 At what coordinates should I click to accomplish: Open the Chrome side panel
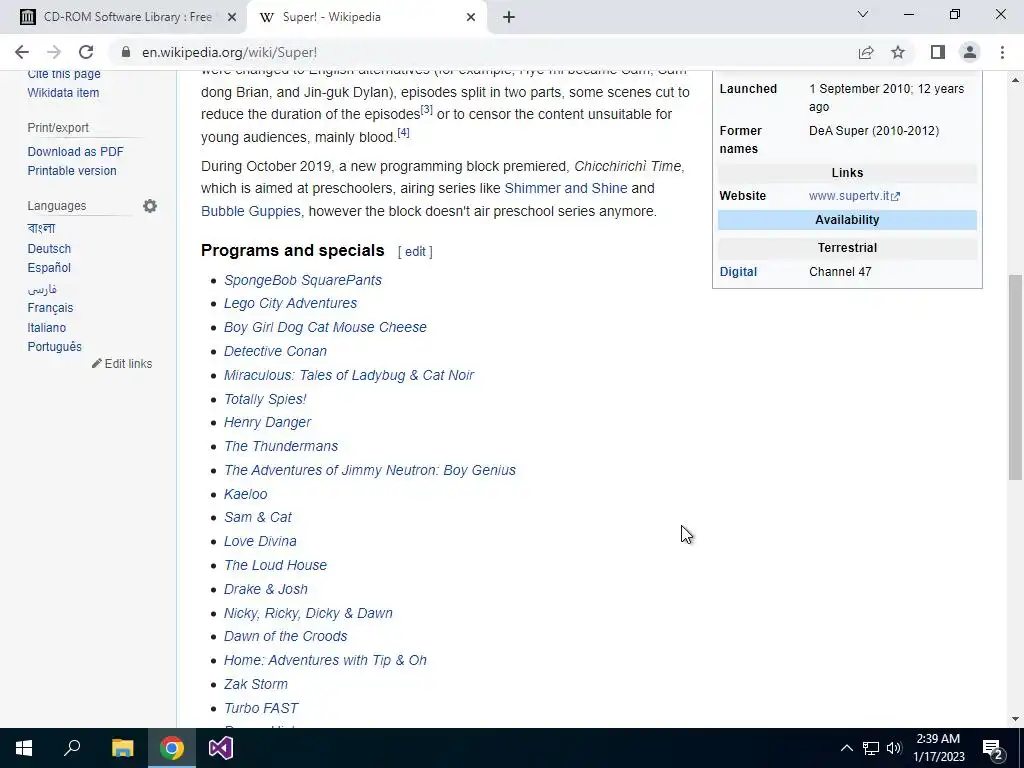[938, 52]
